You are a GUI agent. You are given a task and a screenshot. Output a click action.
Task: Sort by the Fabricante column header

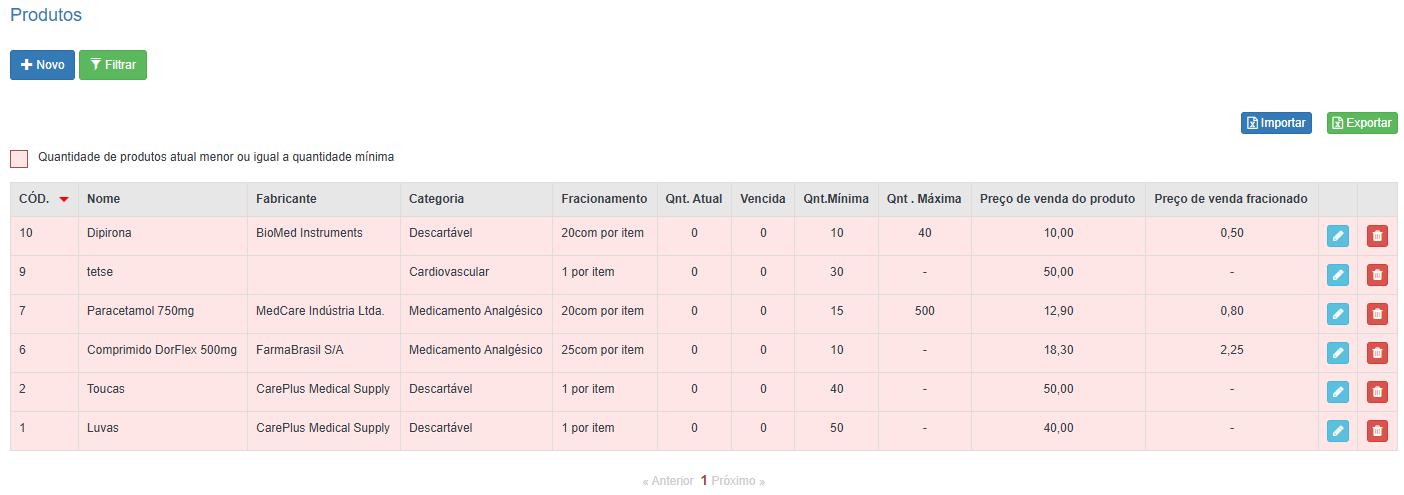[286, 199]
